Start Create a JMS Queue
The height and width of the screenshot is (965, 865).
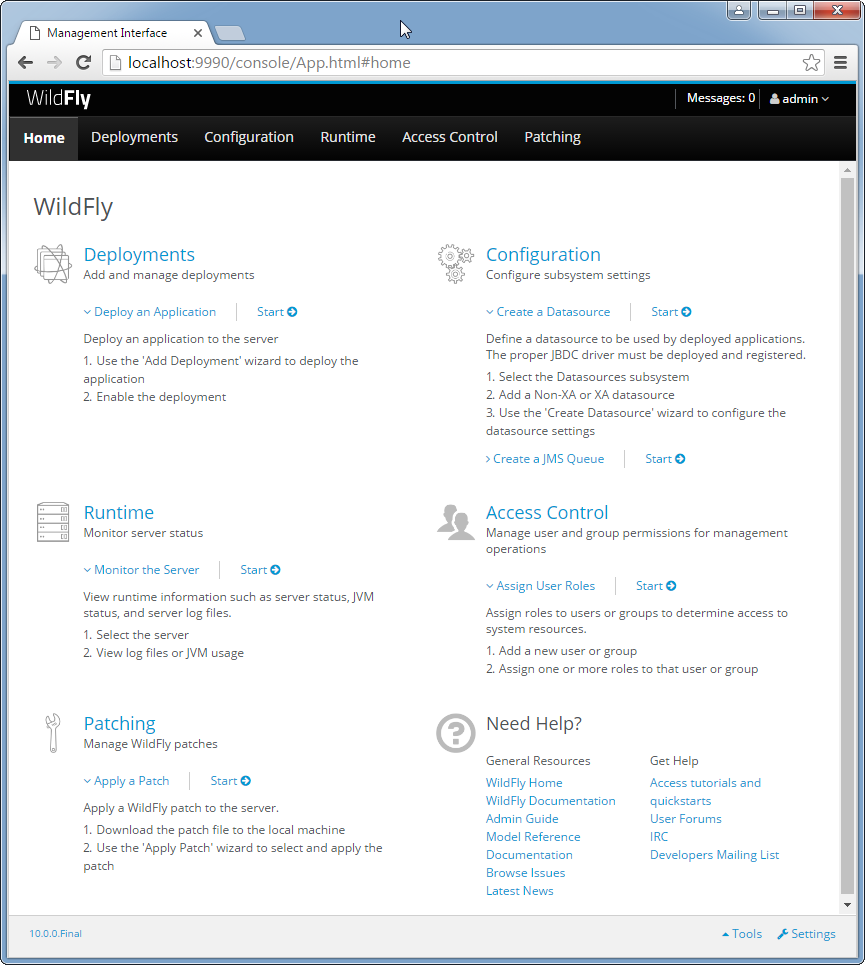[665, 459]
